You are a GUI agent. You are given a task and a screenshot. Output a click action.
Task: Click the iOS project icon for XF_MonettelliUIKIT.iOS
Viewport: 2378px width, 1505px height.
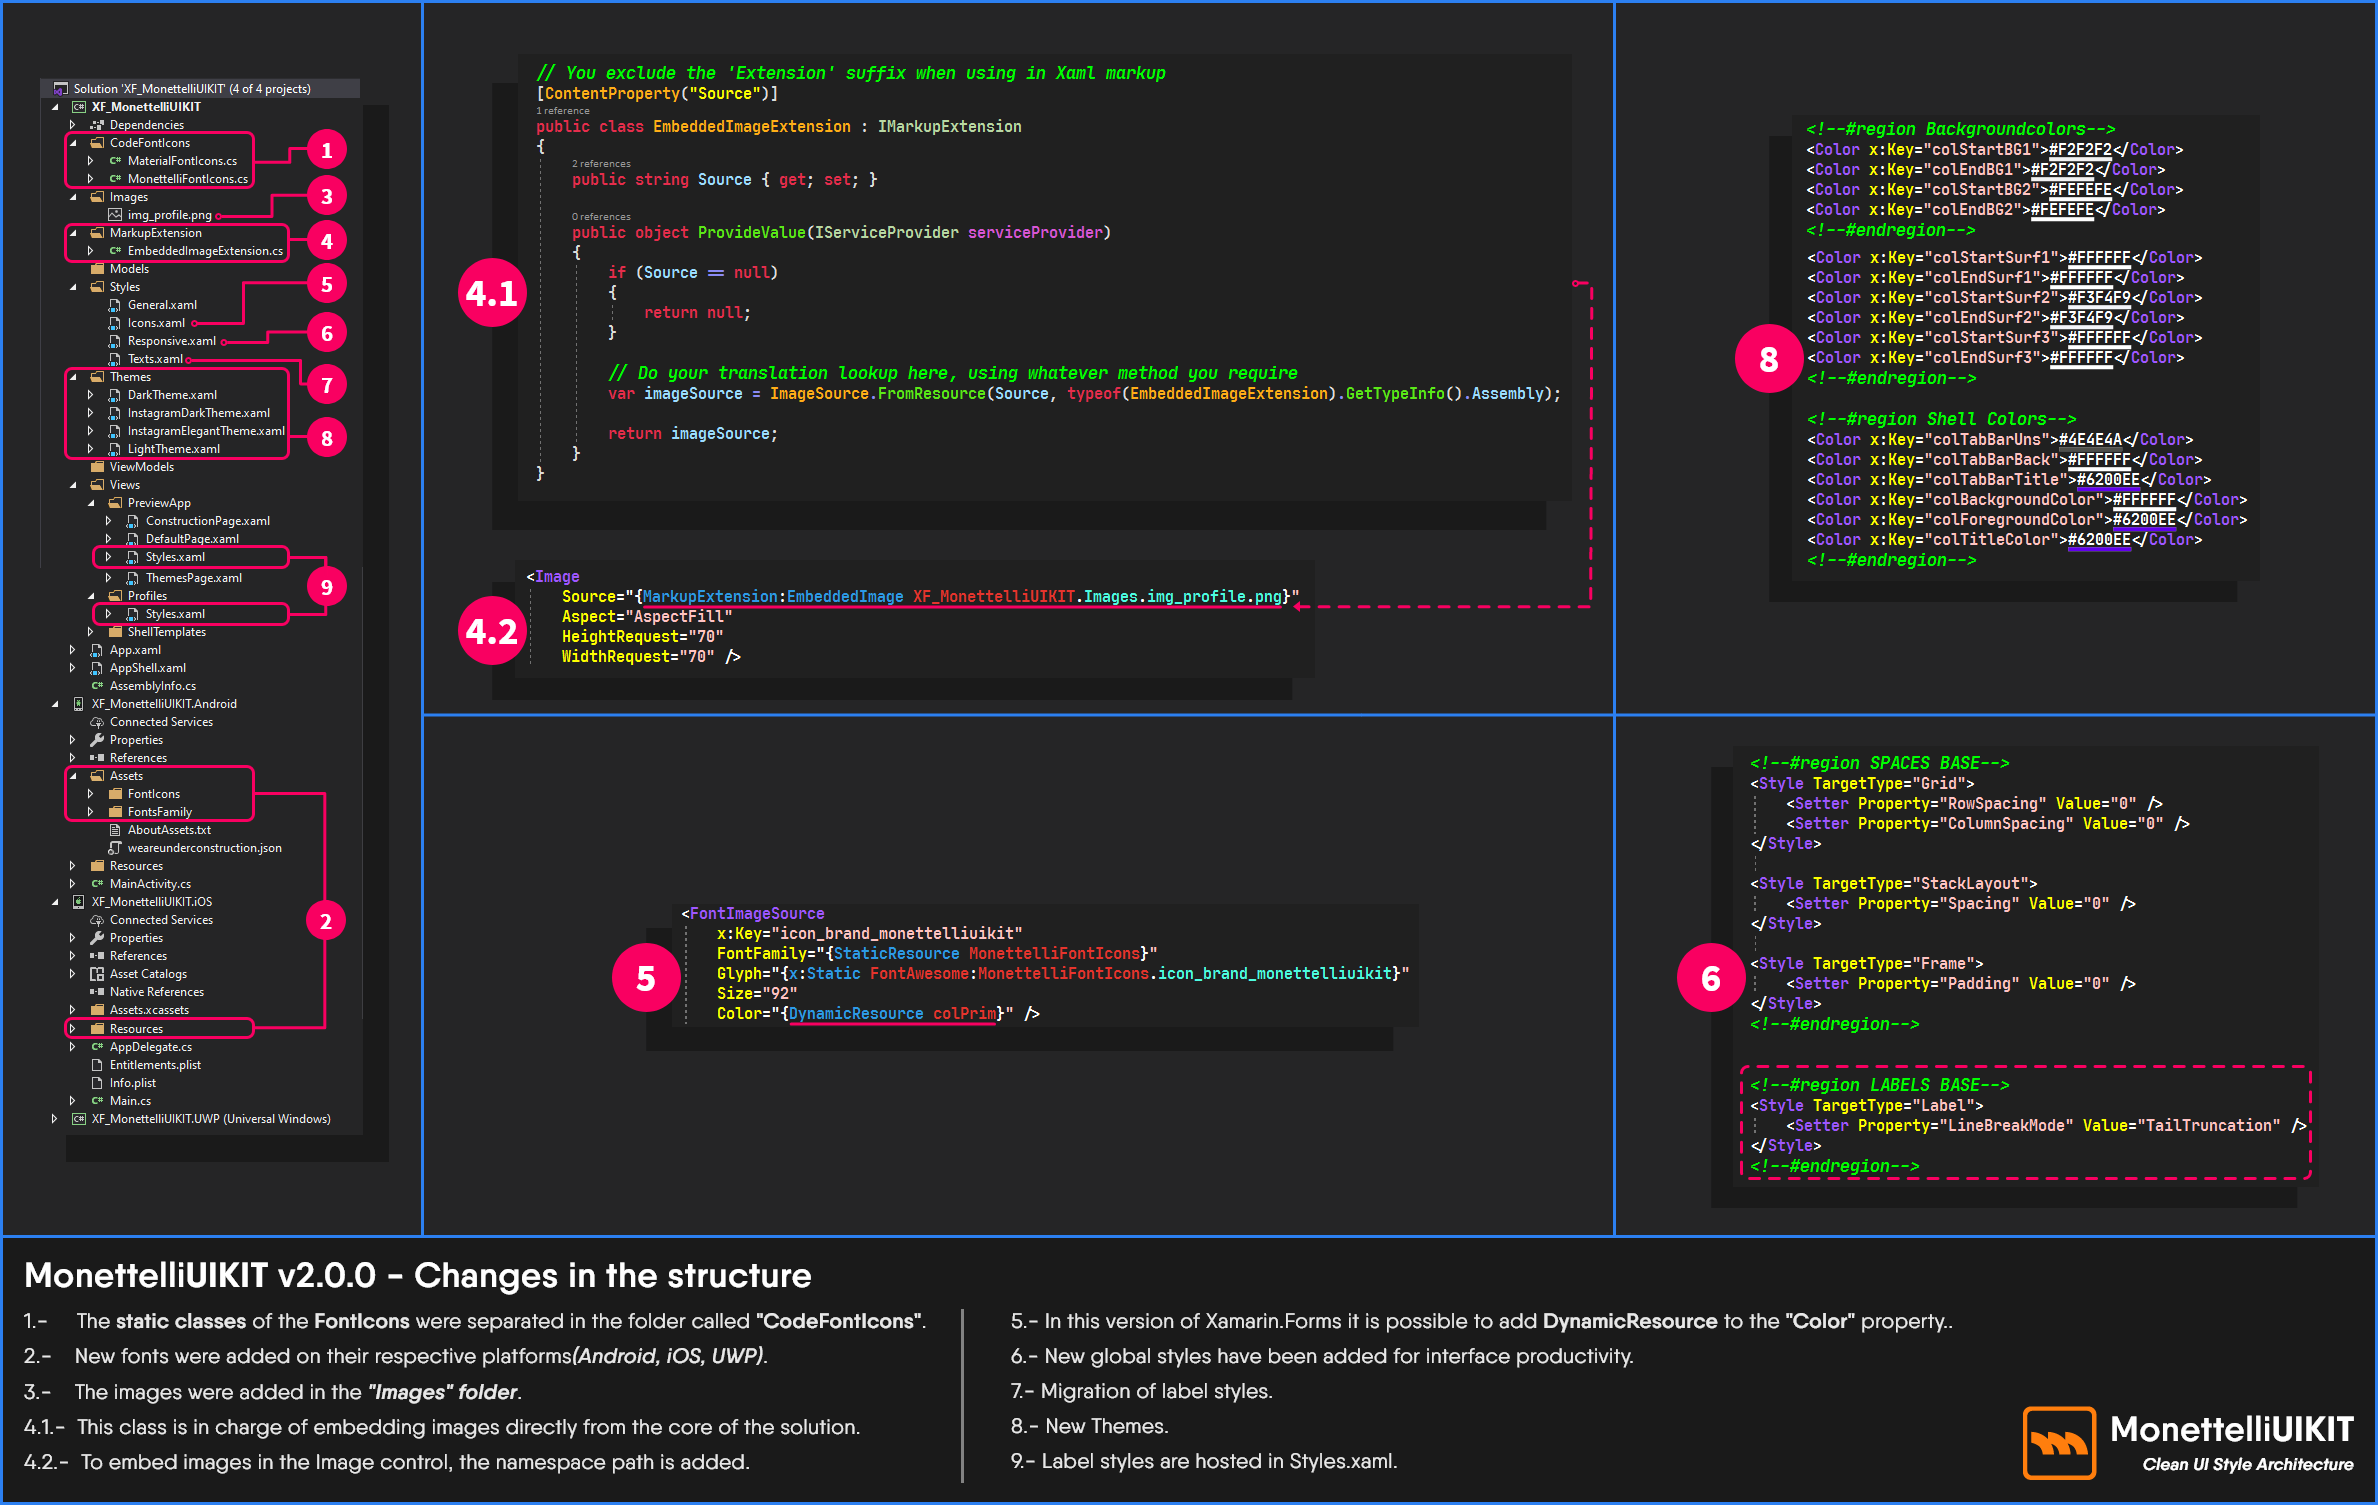(79, 902)
